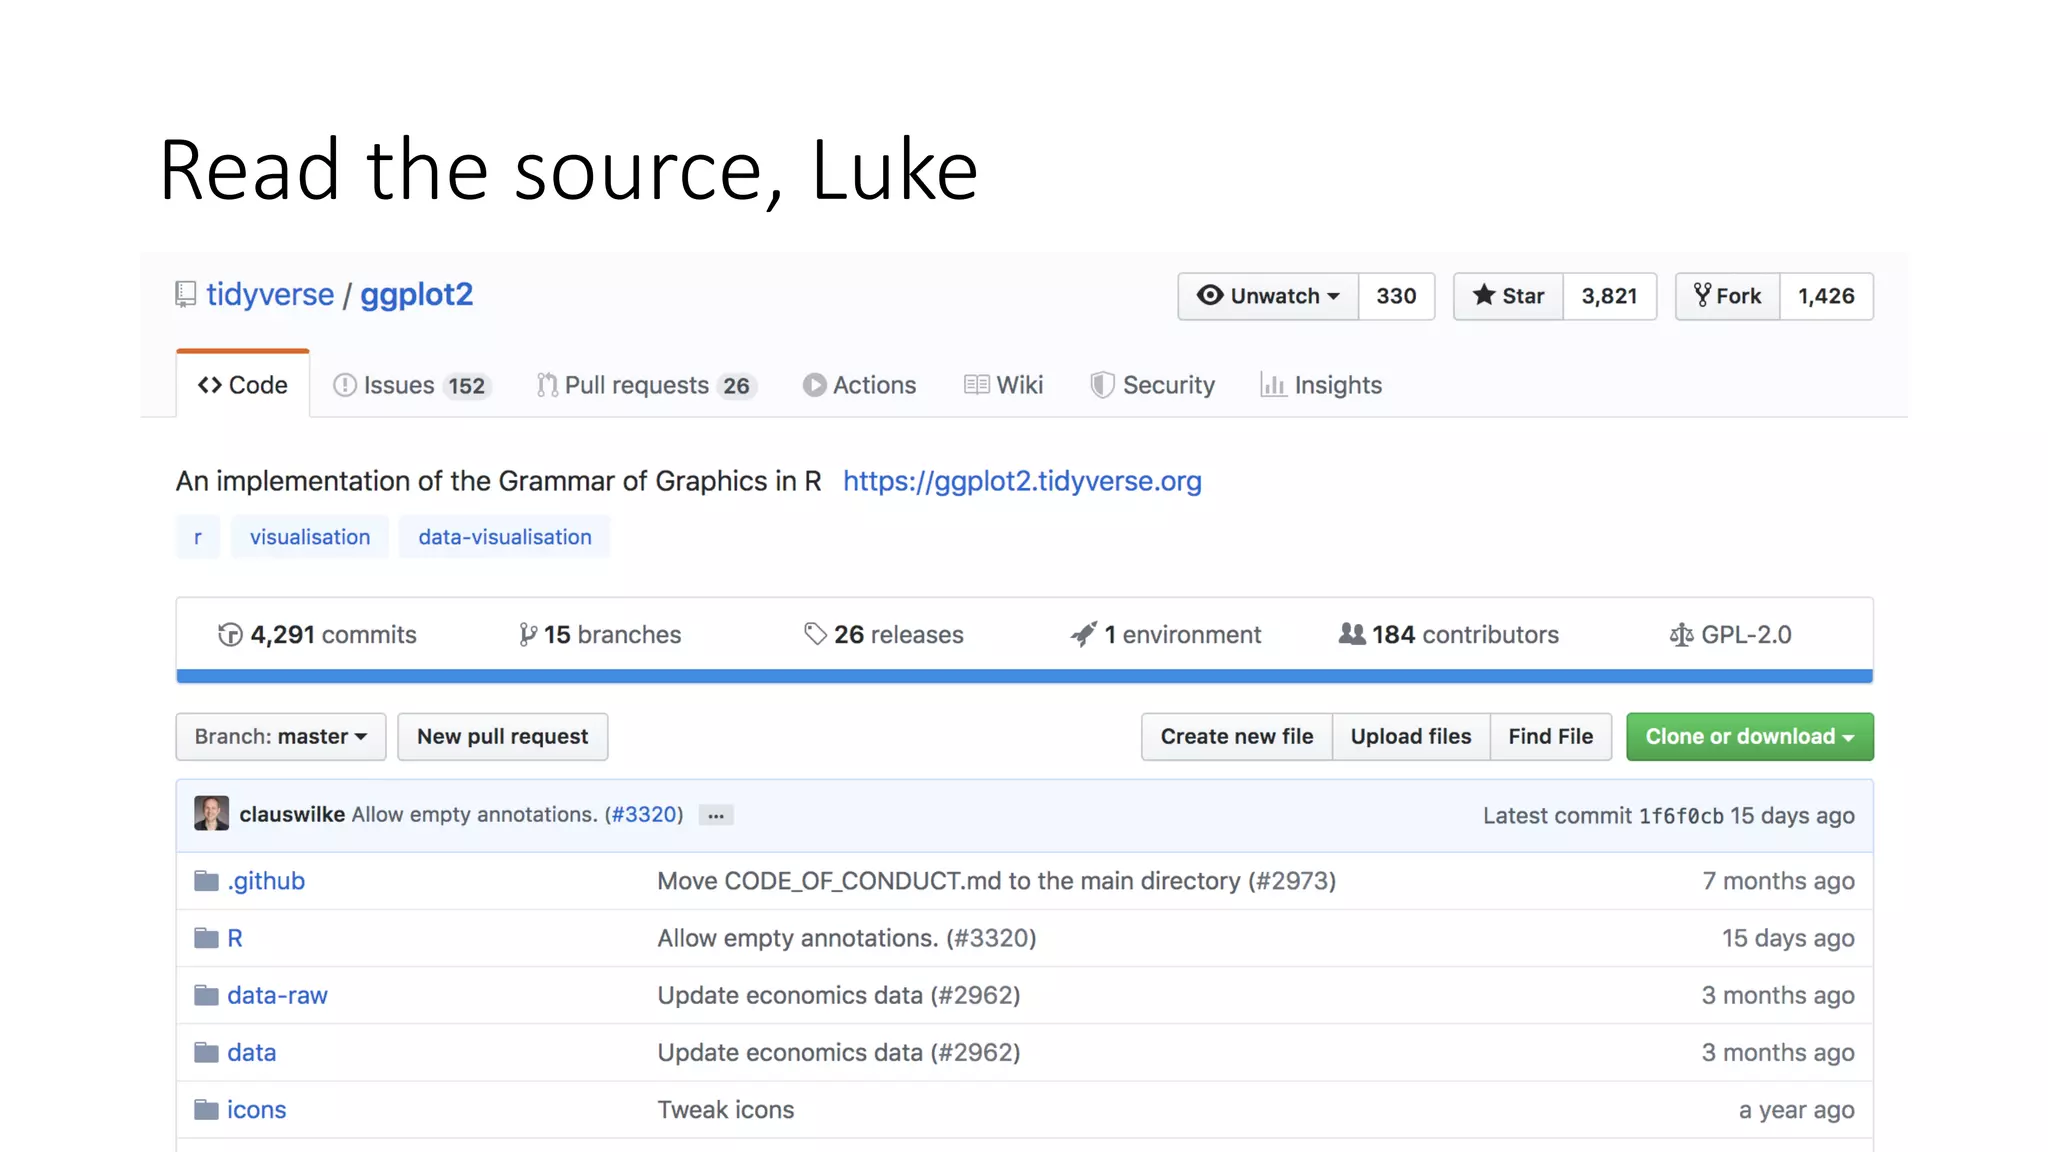Open the Issues tab
Viewport: 2048px width, 1152px height.
point(411,385)
